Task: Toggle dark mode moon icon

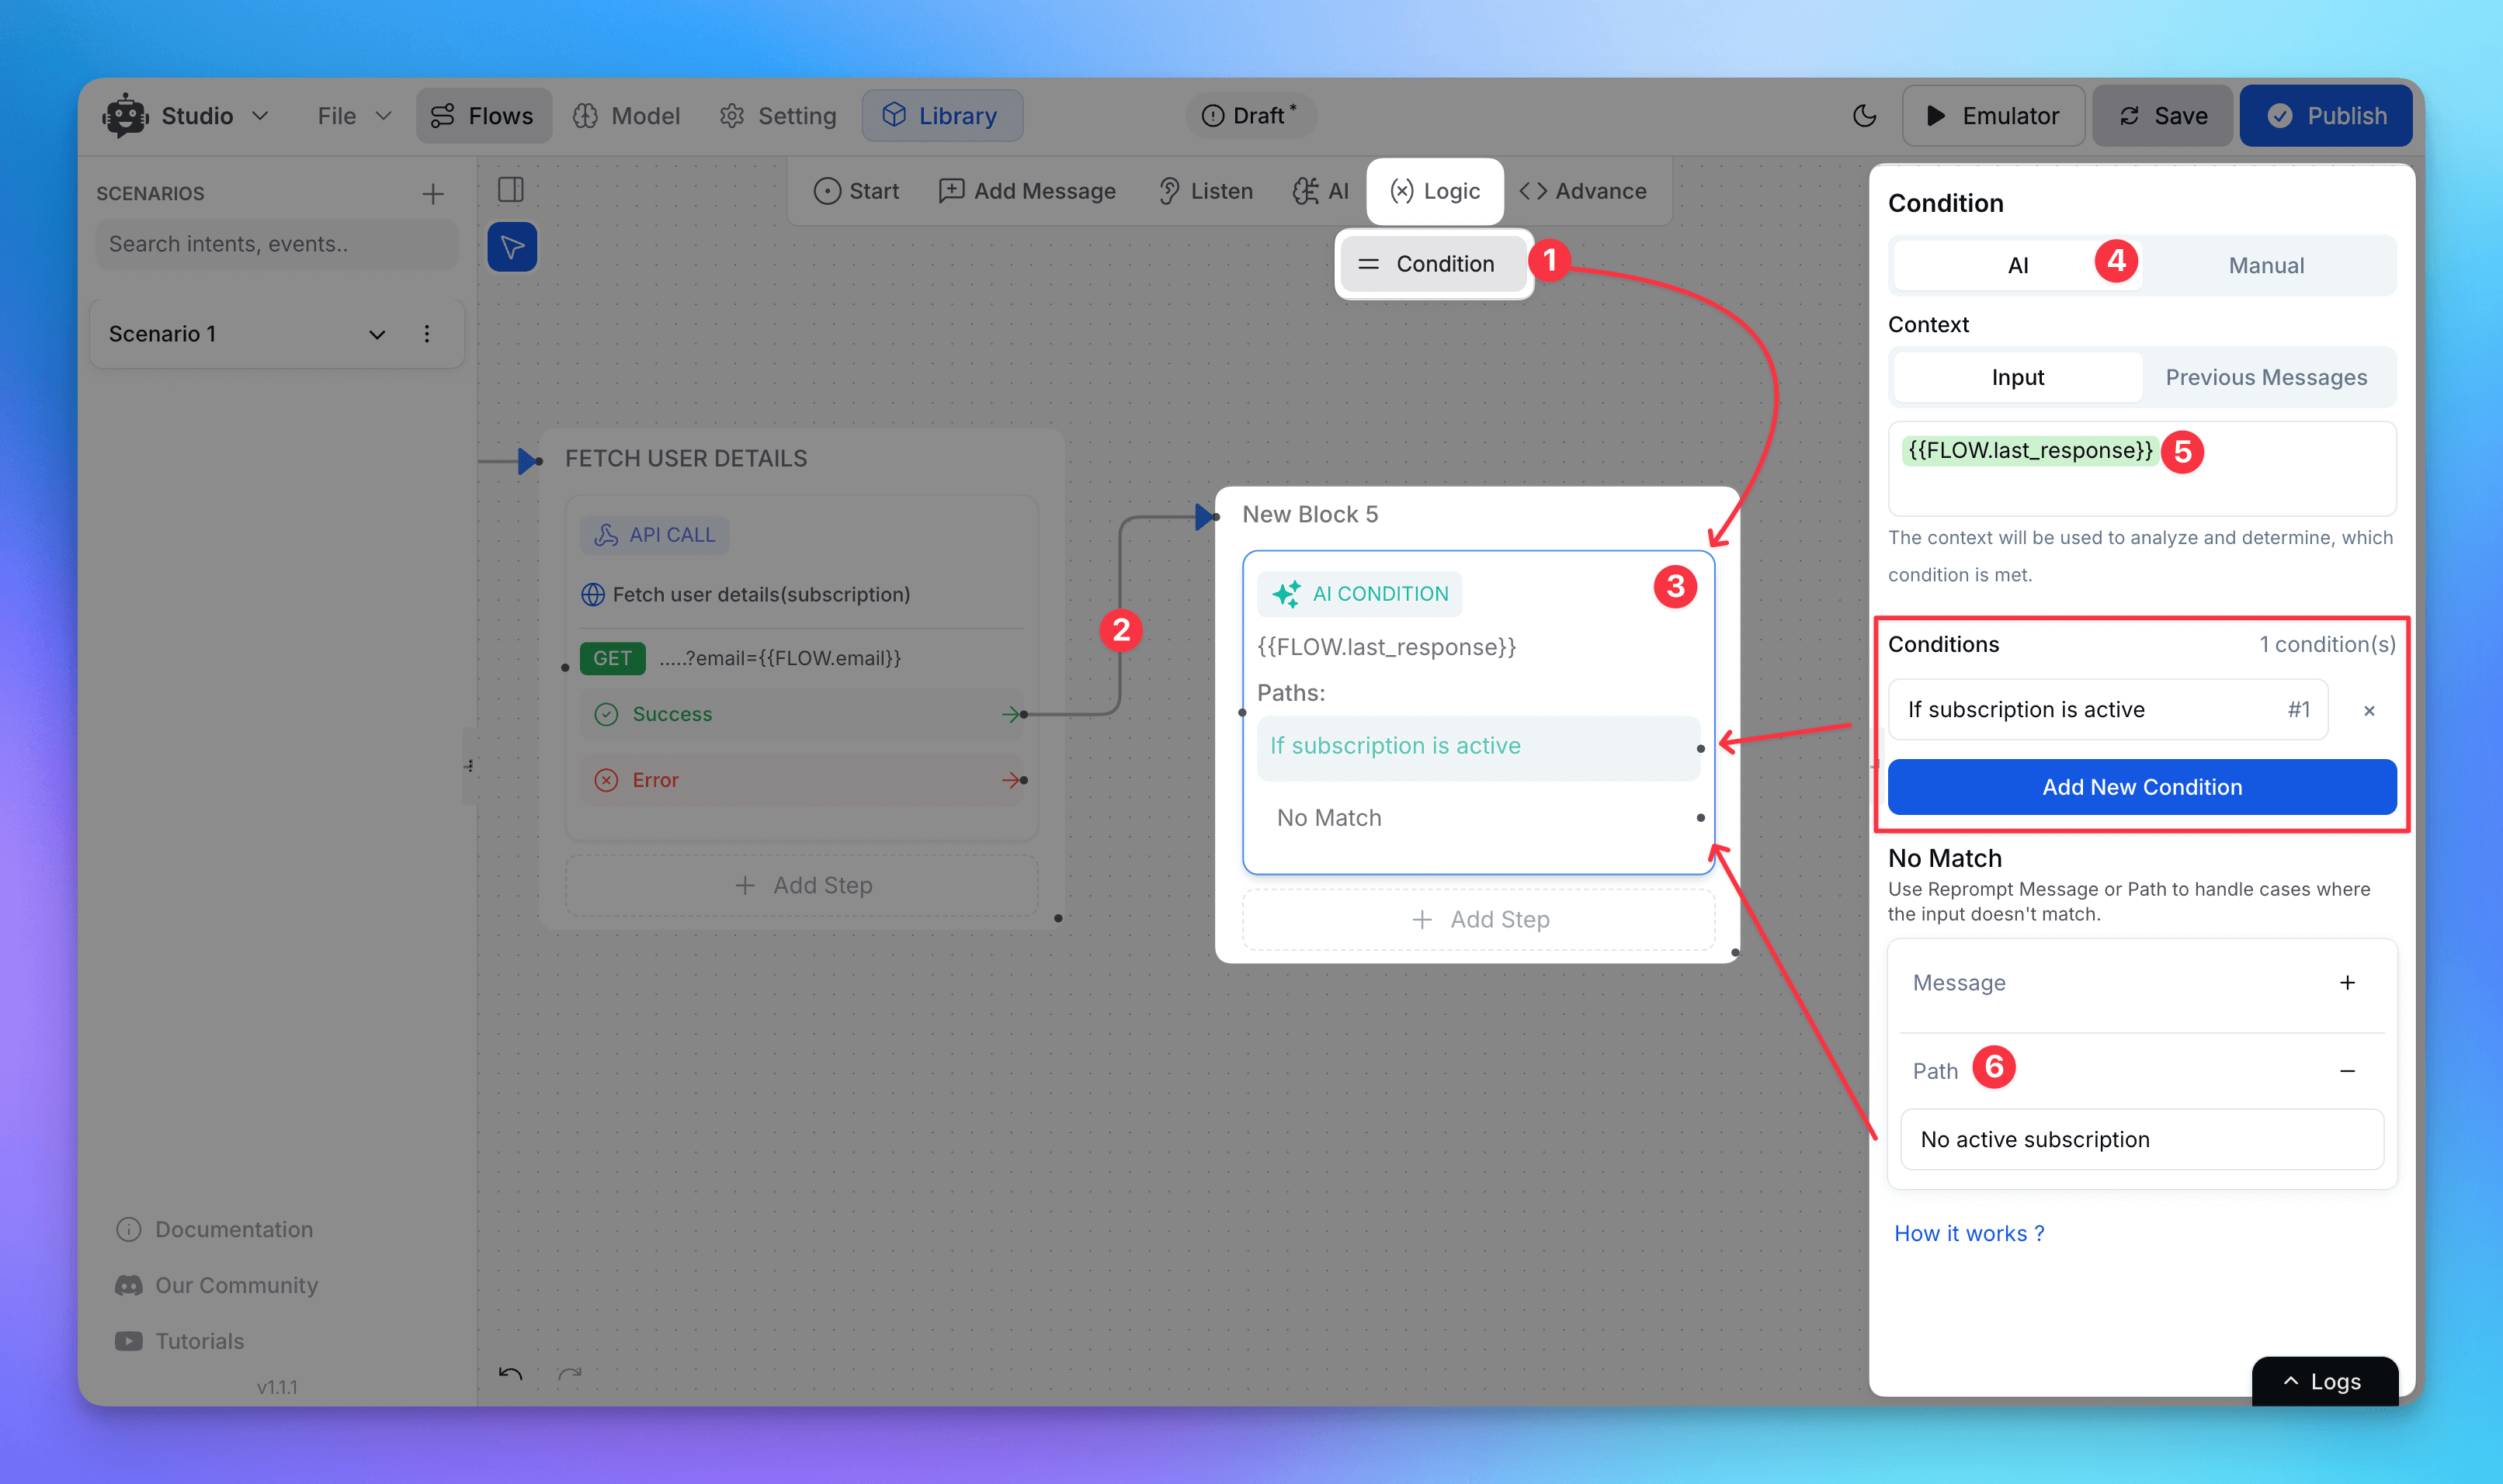Action: pos(1863,116)
